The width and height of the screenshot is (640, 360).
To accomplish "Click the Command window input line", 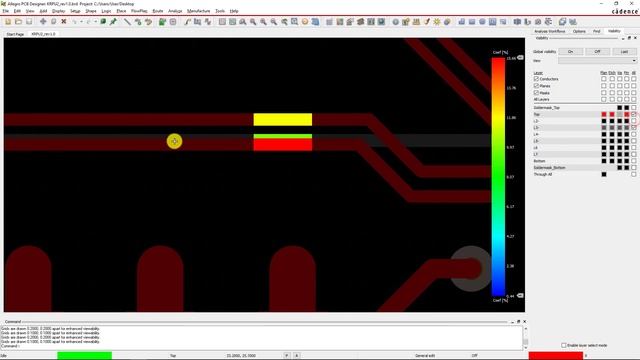I will coord(261,346).
